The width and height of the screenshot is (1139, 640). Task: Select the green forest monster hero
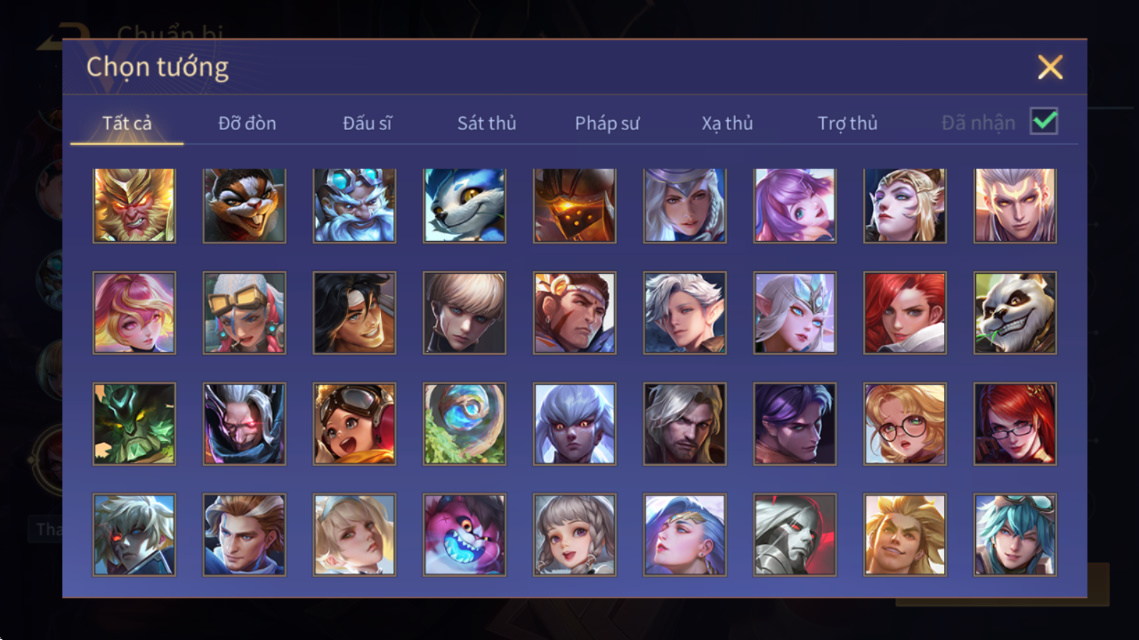(134, 424)
